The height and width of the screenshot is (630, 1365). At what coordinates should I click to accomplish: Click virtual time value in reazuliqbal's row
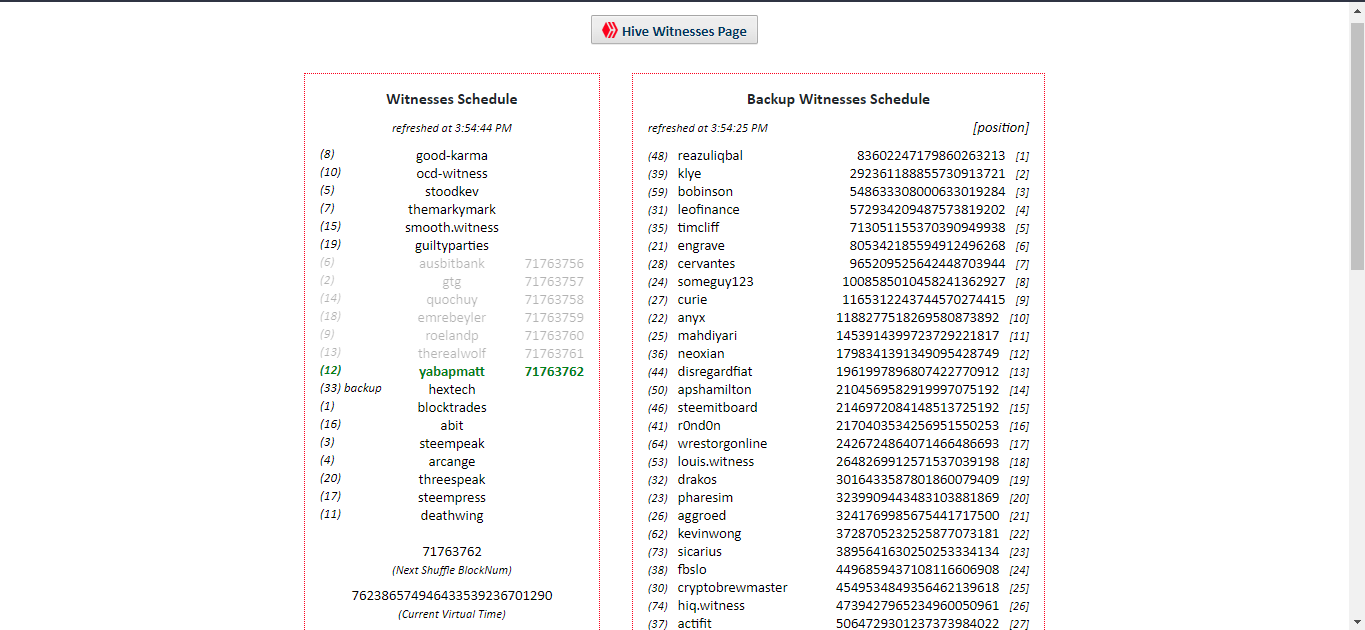[x=931, y=155]
